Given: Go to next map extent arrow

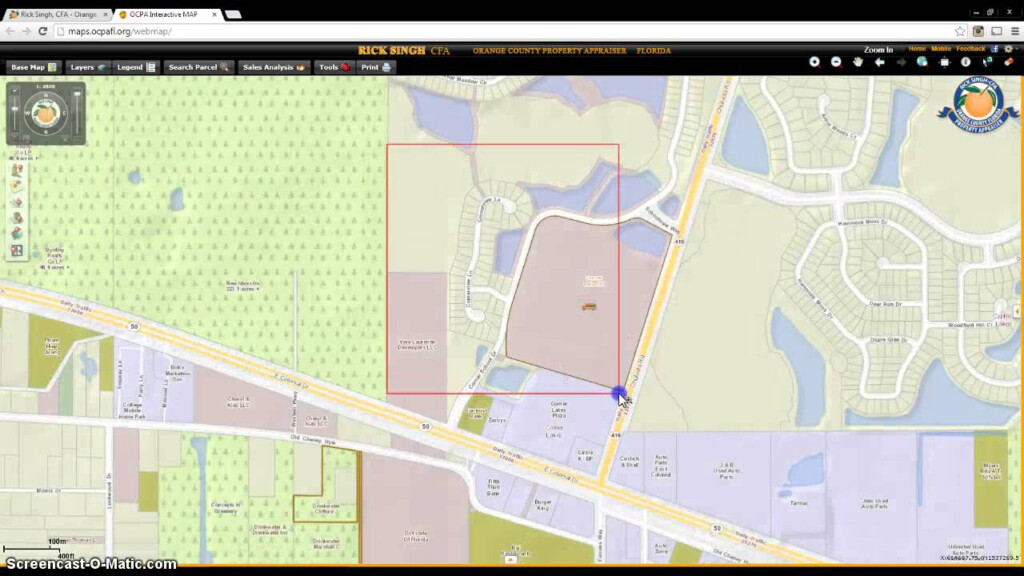Looking at the screenshot, I should point(901,62).
